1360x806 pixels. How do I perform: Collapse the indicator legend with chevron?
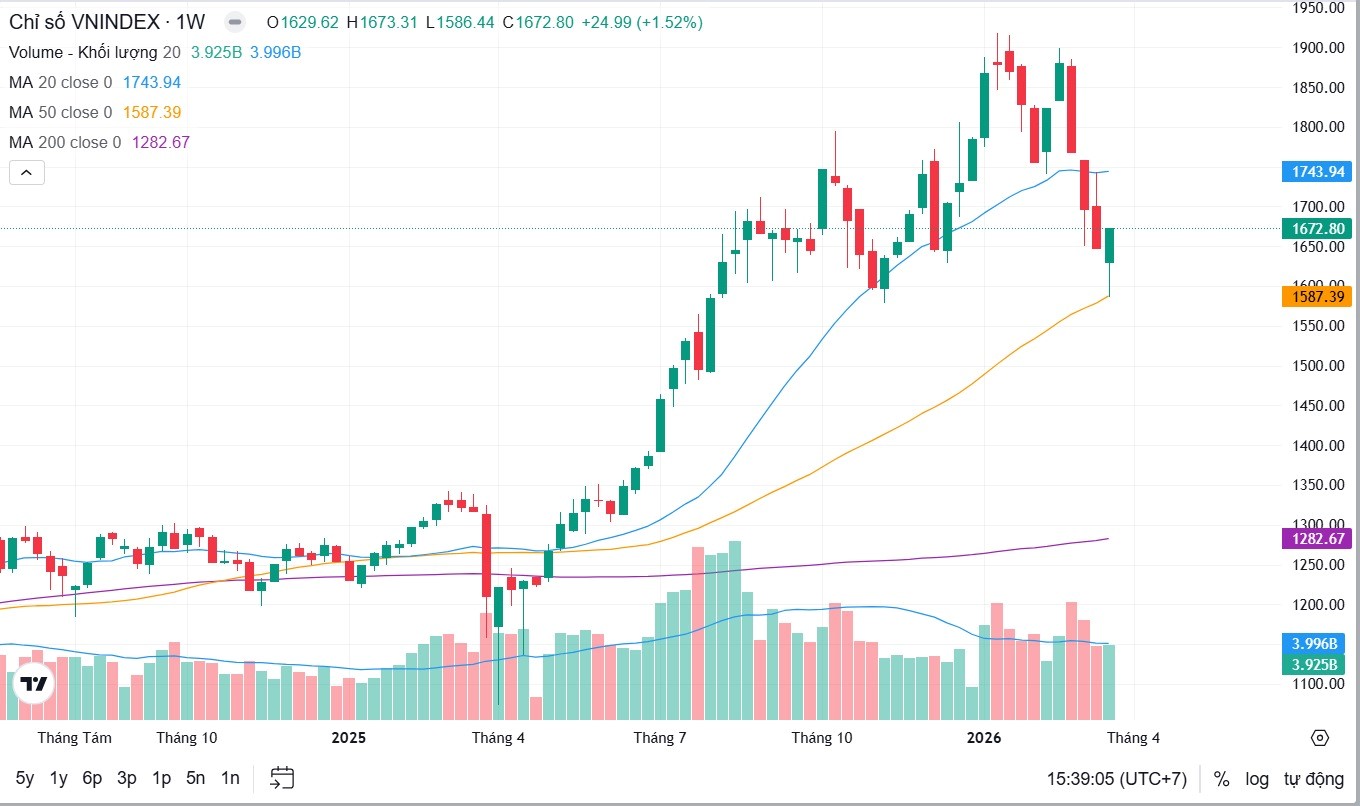coord(26,172)
